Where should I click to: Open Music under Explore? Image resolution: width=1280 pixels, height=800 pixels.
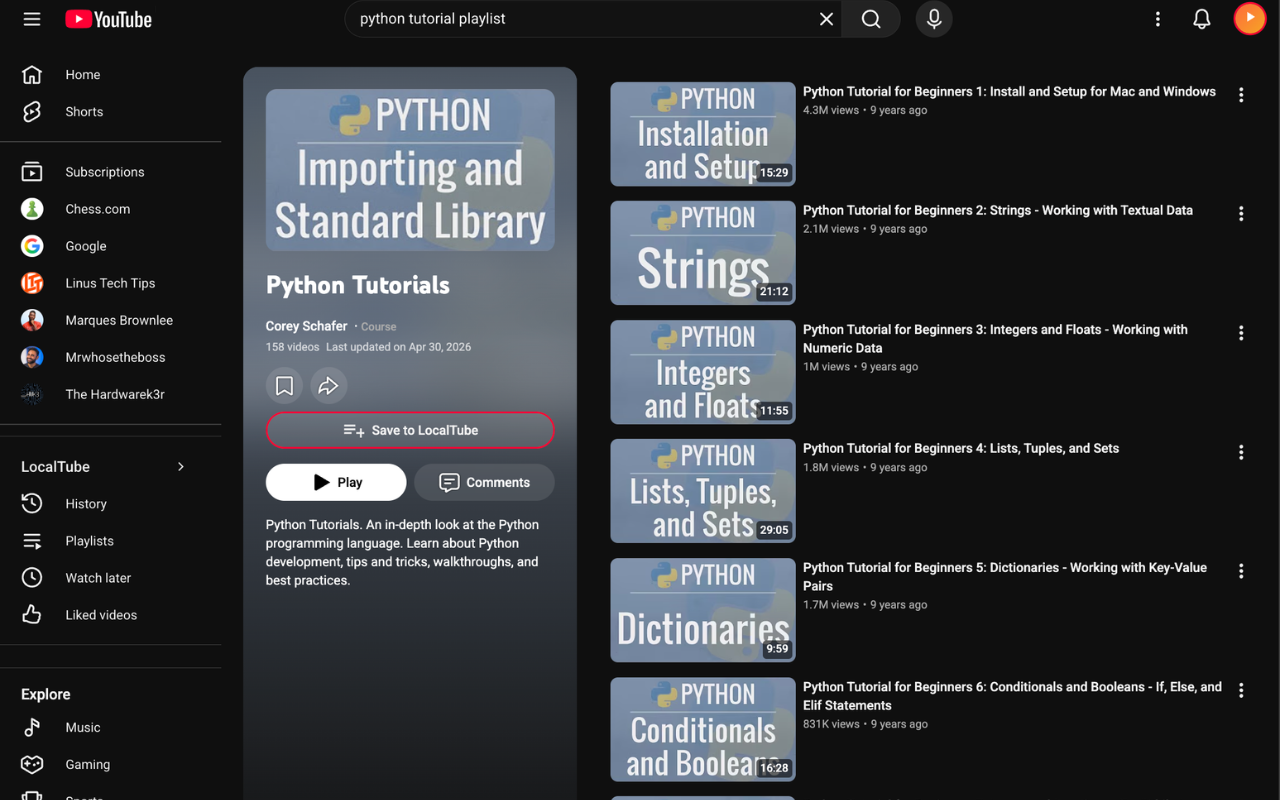click(x=110, y=728)
